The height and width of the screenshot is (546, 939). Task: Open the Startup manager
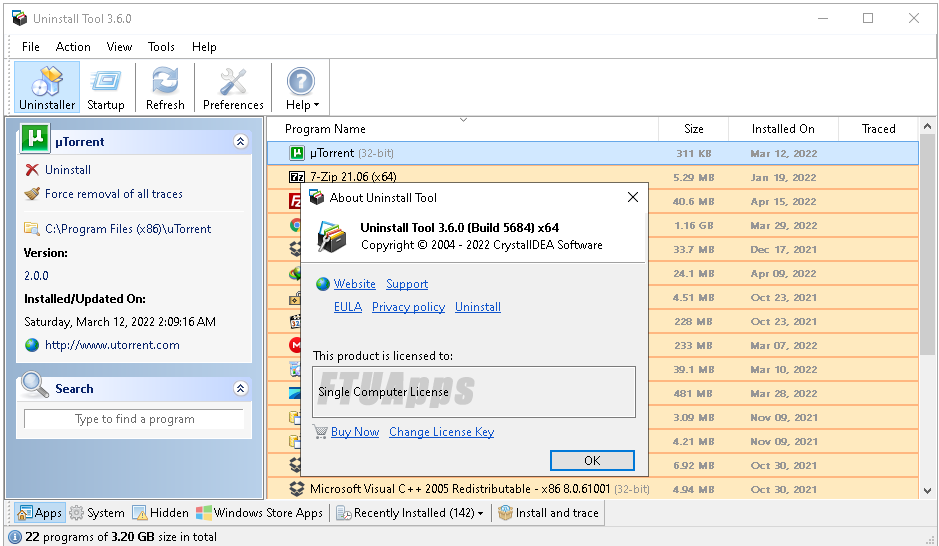(105, 87)
